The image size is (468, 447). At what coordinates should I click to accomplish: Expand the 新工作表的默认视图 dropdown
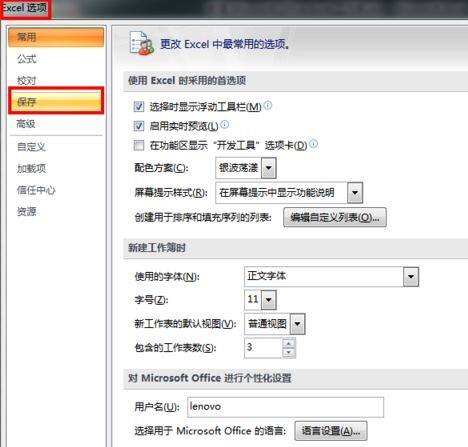(297, 324)
